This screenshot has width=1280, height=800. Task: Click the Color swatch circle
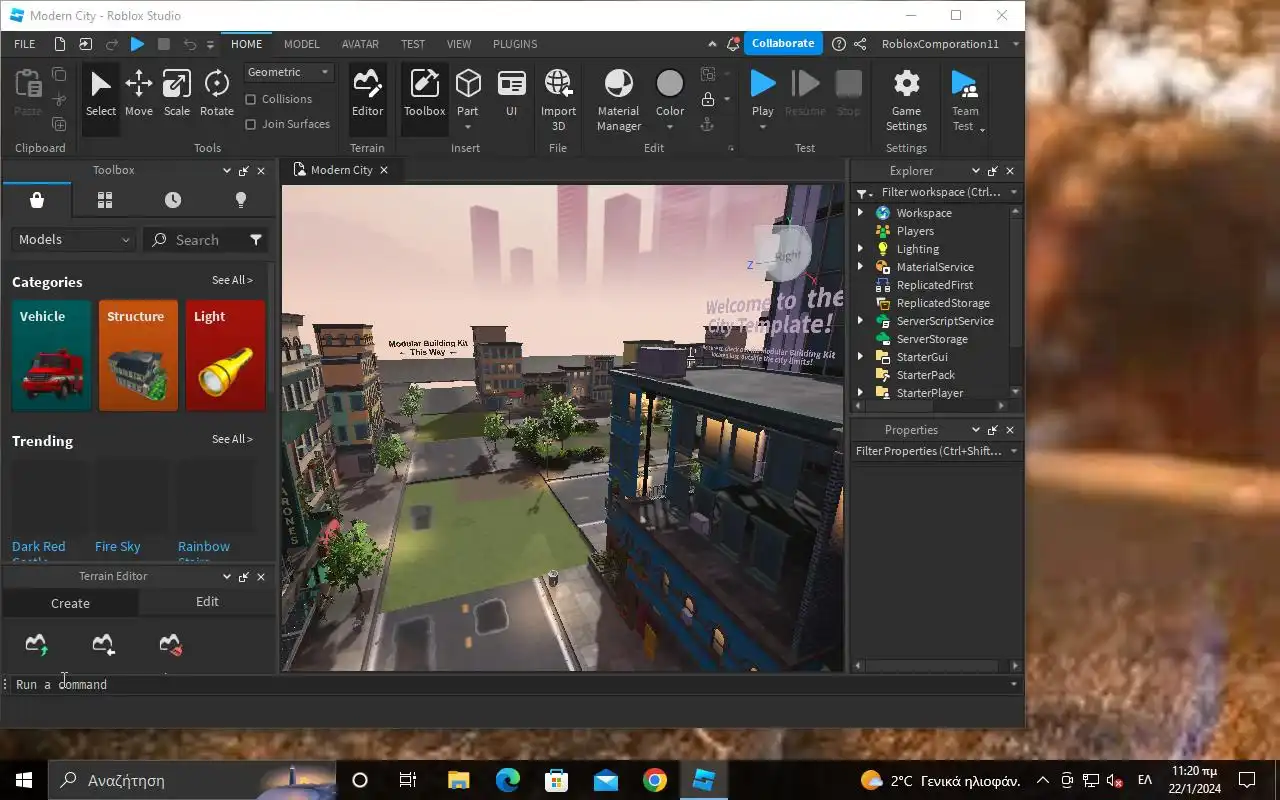670,84
